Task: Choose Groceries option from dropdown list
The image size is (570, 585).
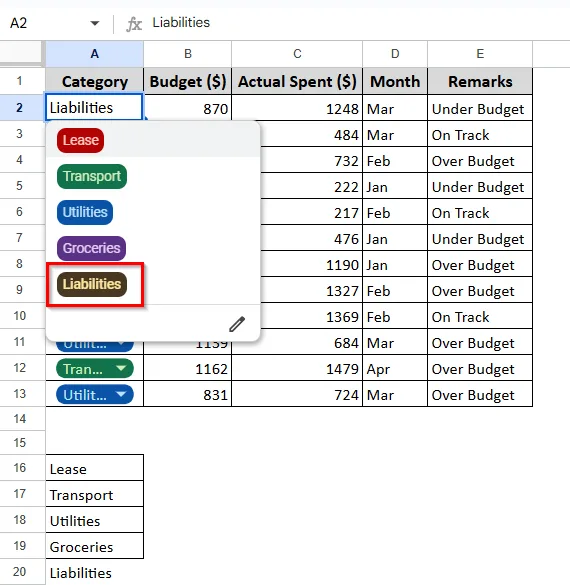Action: (91, 248)
